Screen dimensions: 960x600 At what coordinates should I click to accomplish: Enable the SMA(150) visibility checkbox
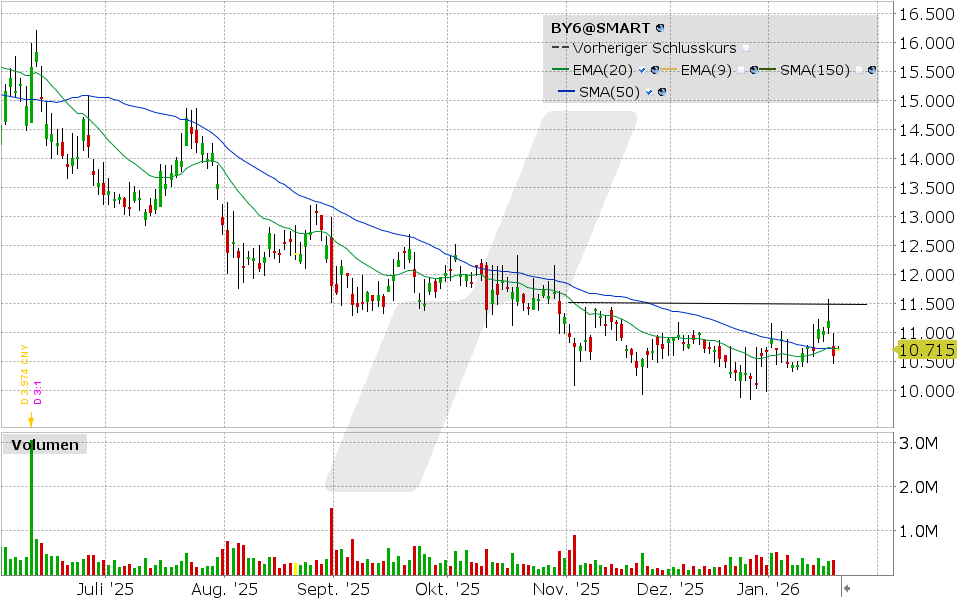click(x=859, y=70)
